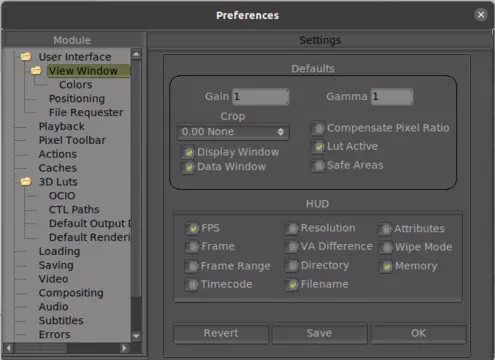Click the module list scroll-up arrow
This screenshot has height=360, width=495.
(x=136, y=54)
